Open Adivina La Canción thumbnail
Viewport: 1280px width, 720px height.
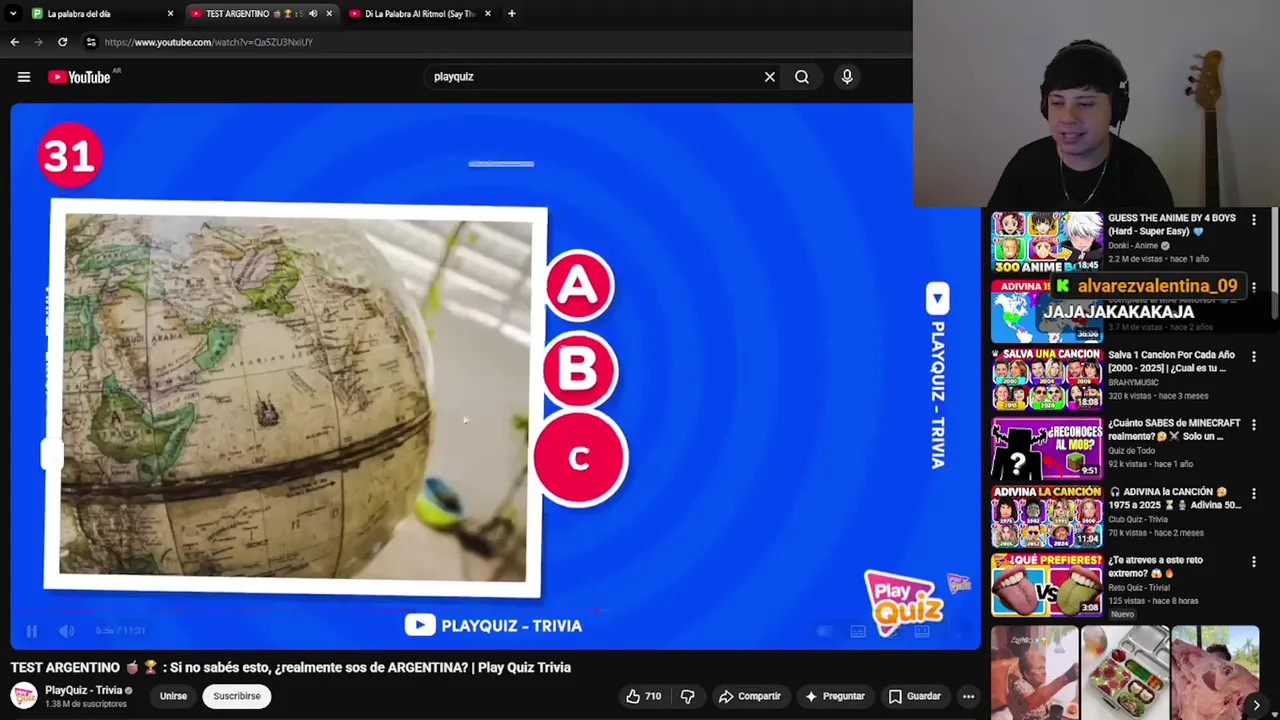[1047, 516]
